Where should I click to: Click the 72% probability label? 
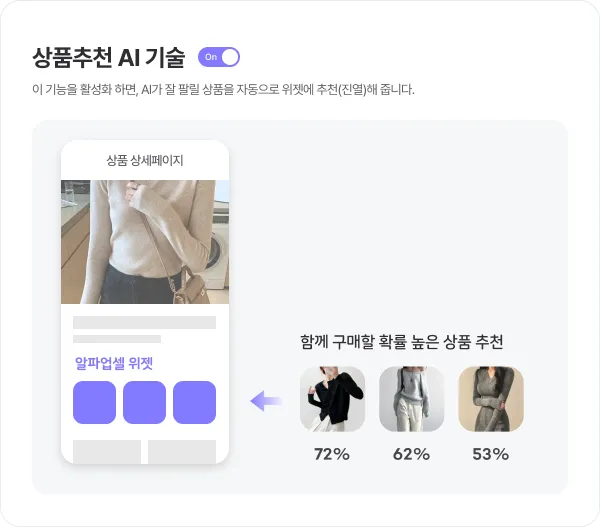click(x=332, y=454)
